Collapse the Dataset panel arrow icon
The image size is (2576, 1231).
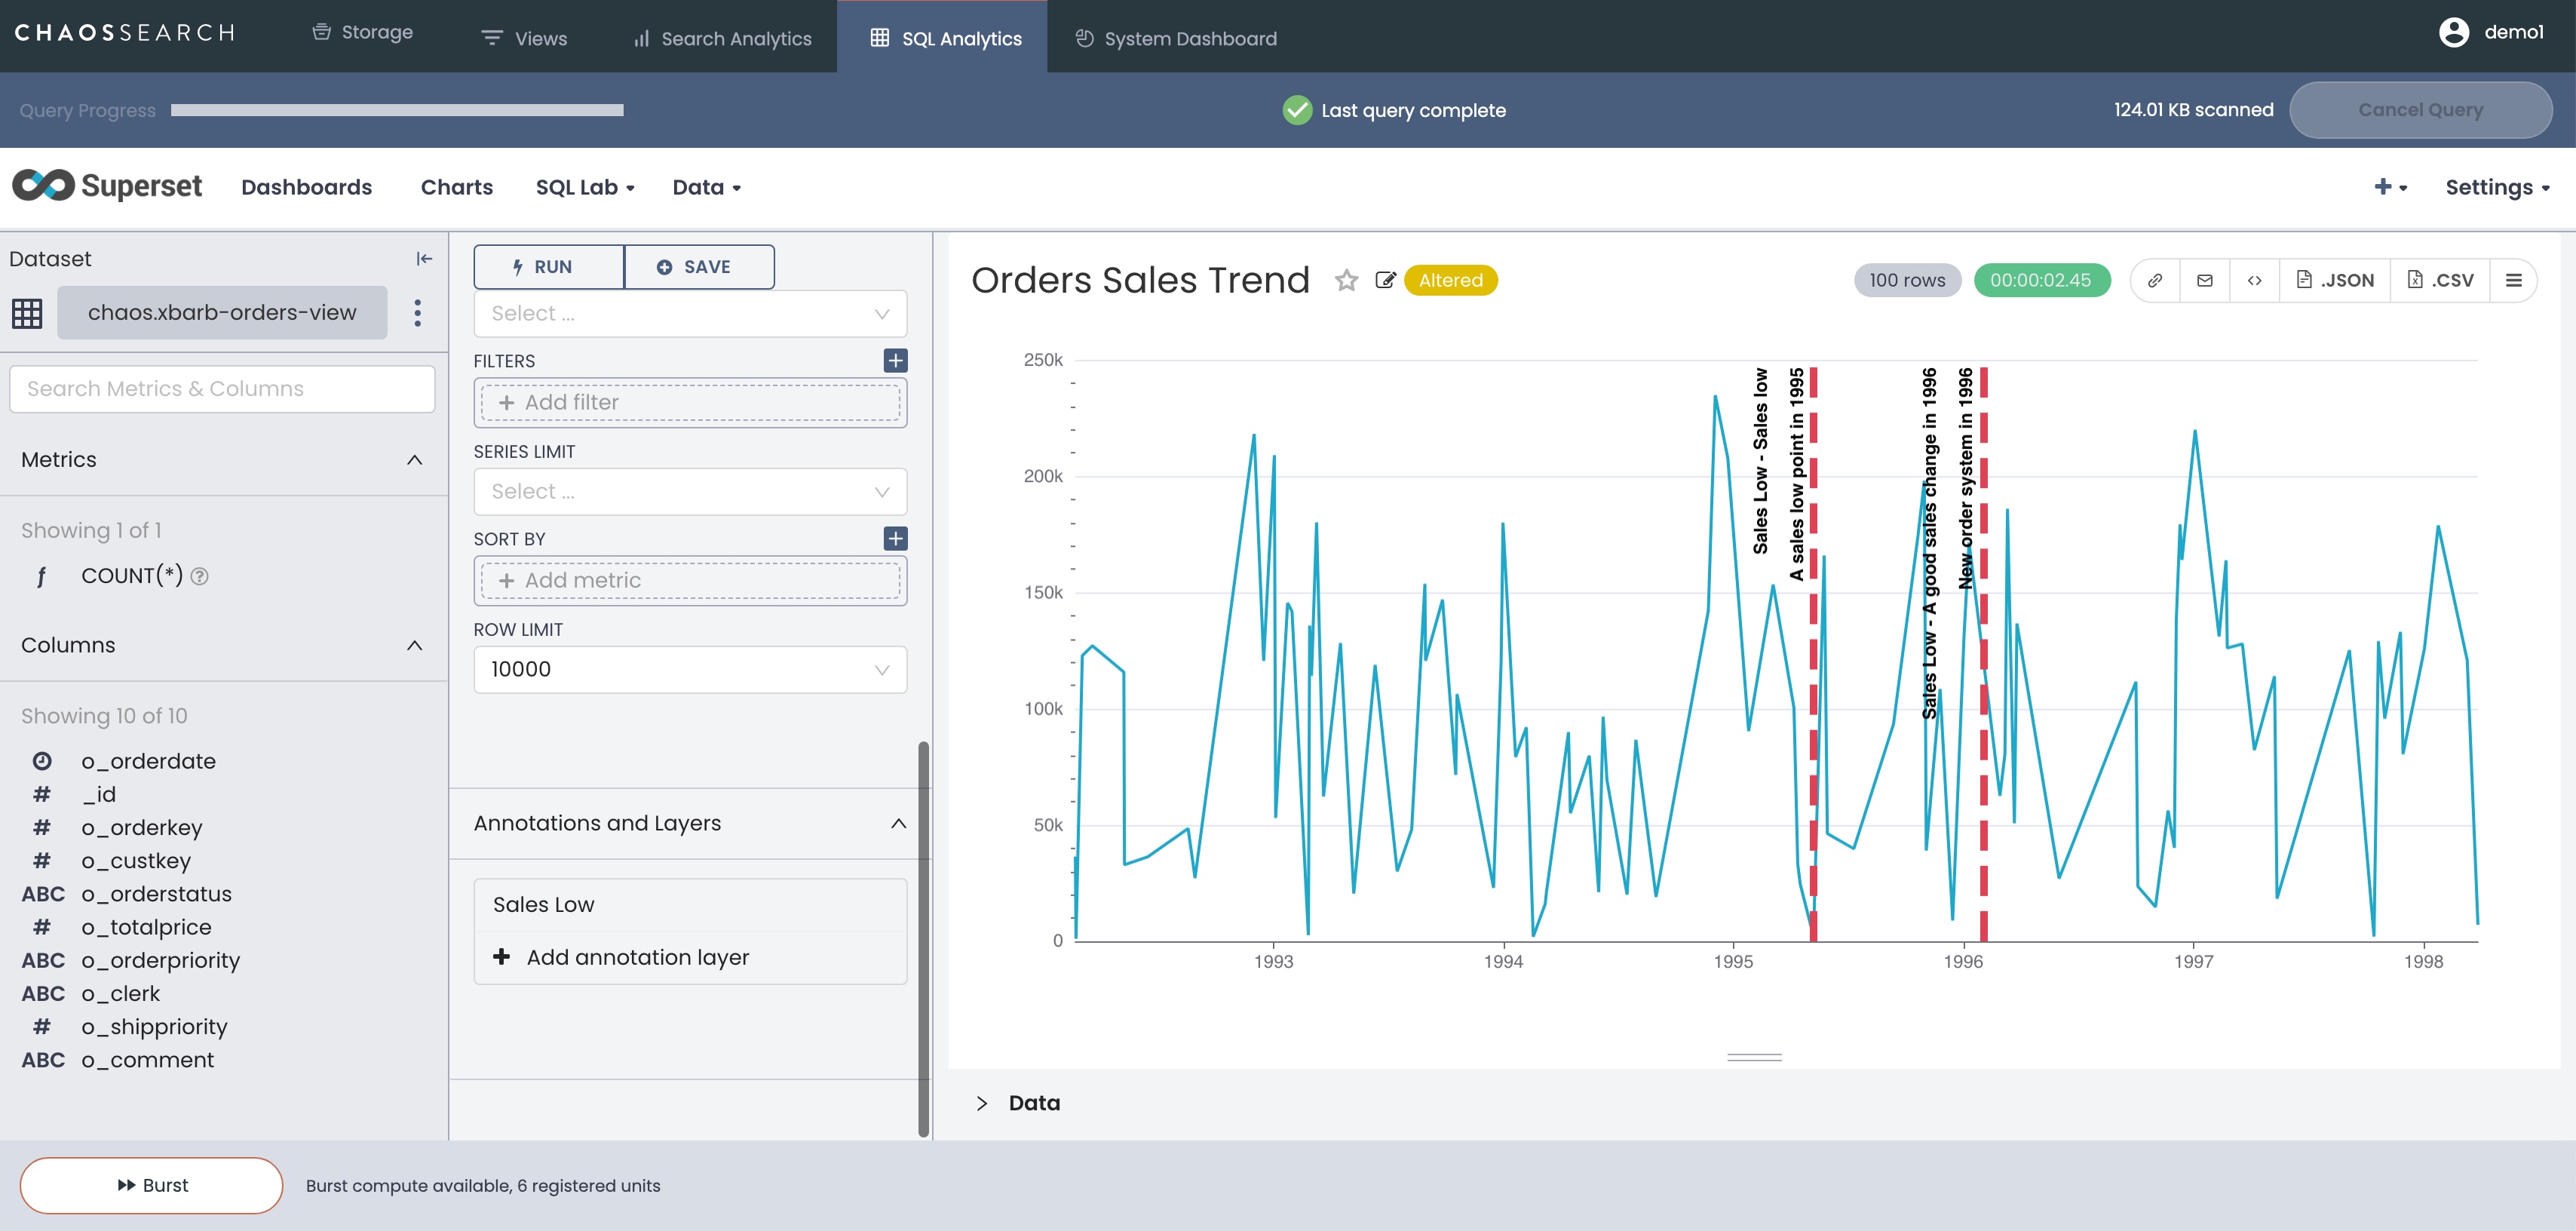[x=424, y=259]
